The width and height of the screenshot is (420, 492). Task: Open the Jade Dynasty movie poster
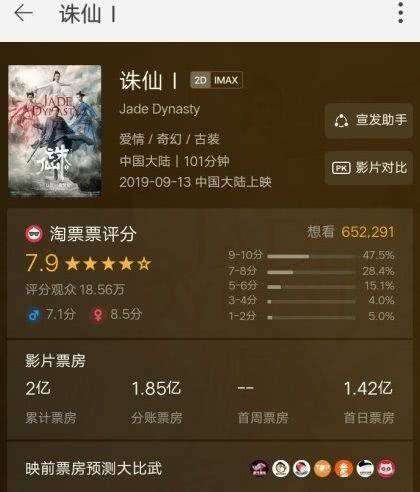[x=55, y=131]
